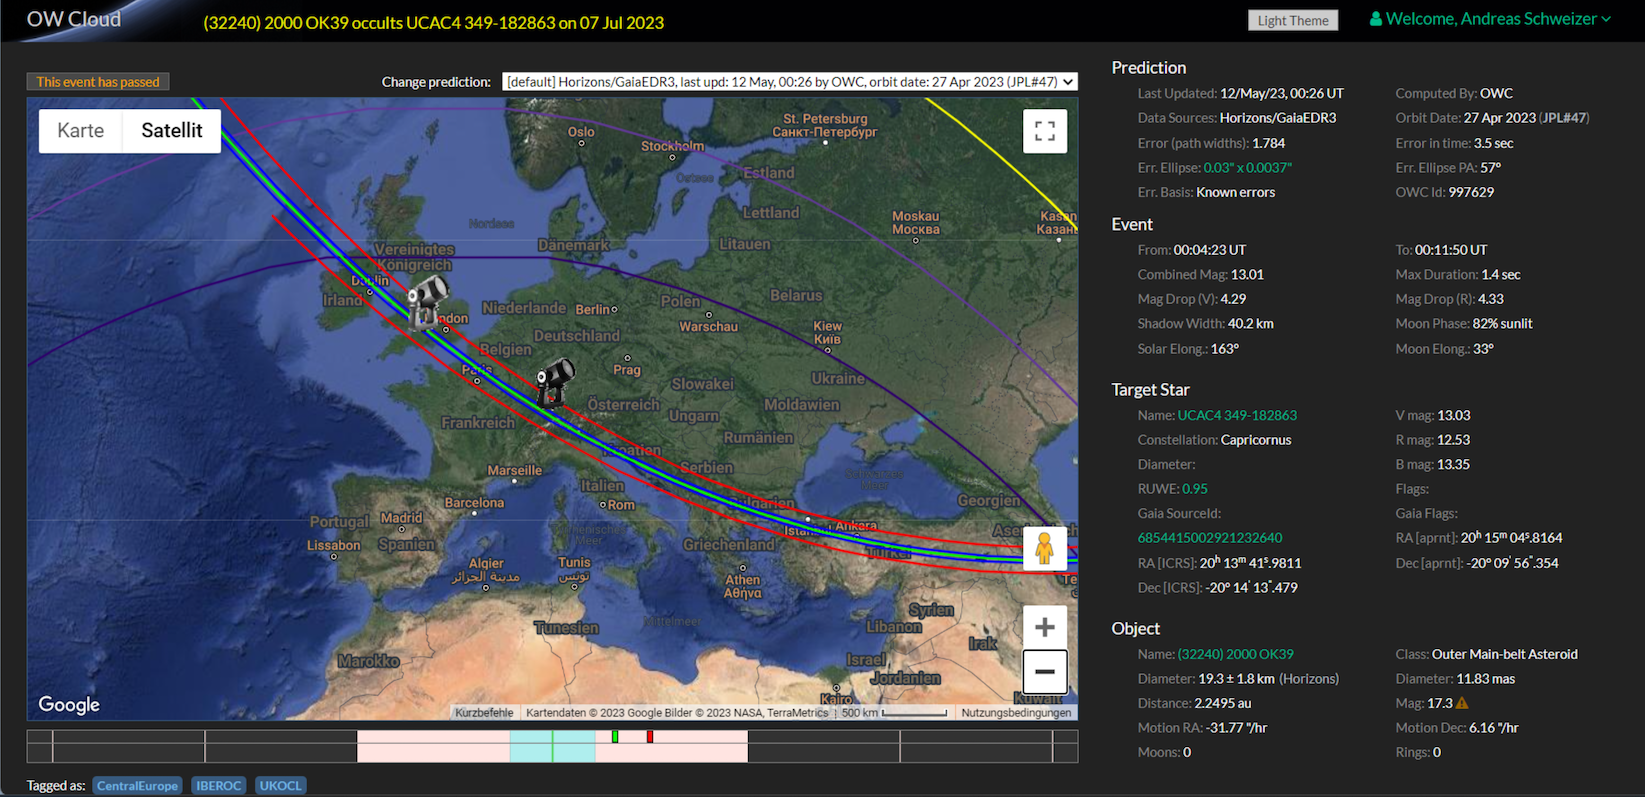This screenshot has width=1645, height=797.
Task: Toggle the Light Theme button
Action: [x=1292, y=20]
